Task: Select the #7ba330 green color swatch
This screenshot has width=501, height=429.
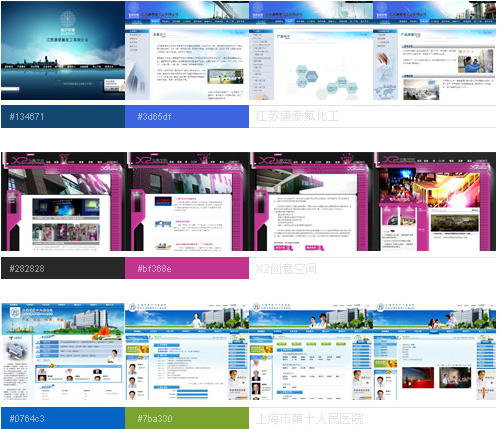Action: (x=187, y=418)
